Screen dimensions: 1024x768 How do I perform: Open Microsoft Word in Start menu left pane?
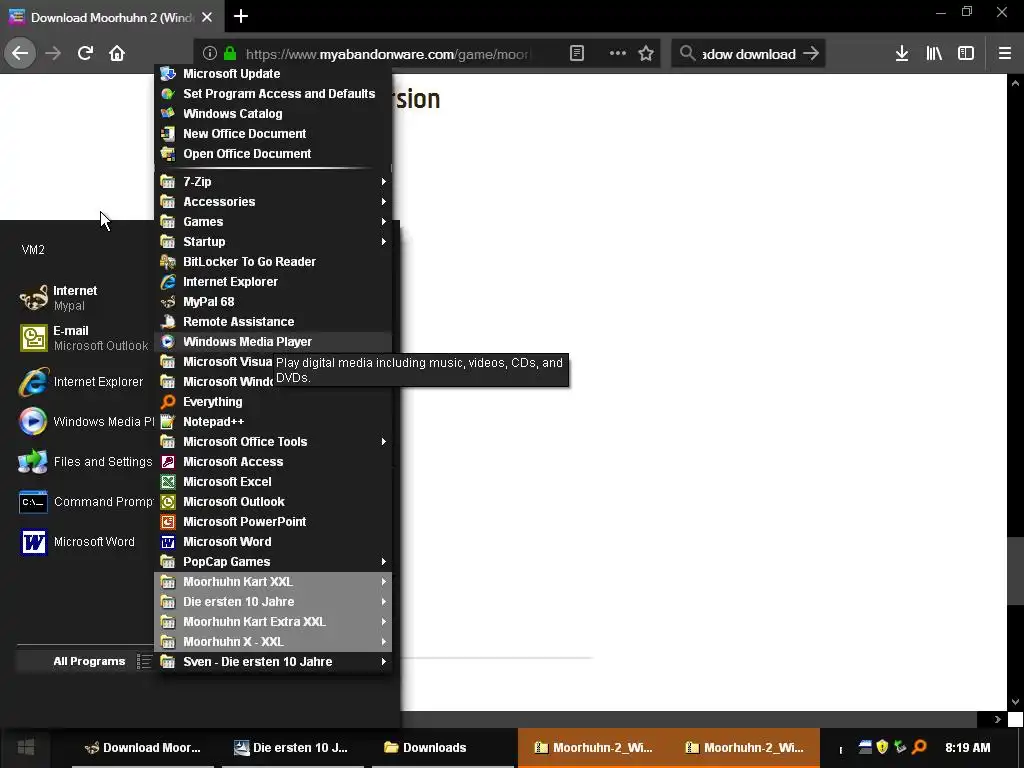tap(85, 542)
